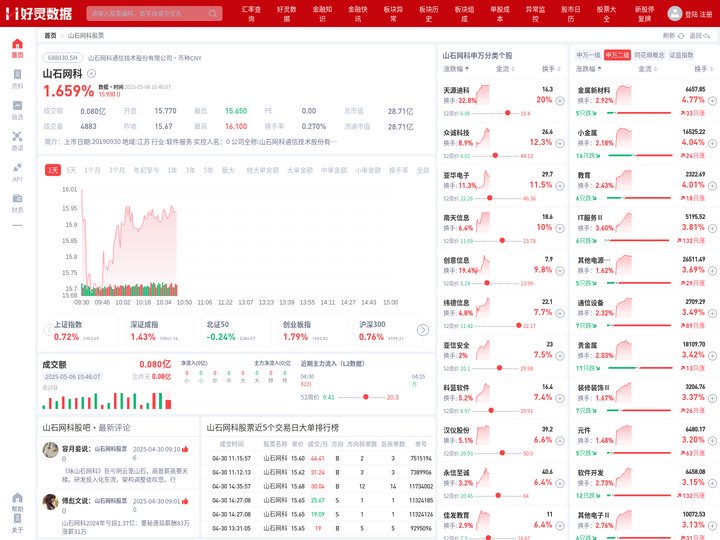The width and height of the screenshot is (720, 540).
Task: Click 52周价 slider dot under 成交额
Action: click(x=366, y=397)
